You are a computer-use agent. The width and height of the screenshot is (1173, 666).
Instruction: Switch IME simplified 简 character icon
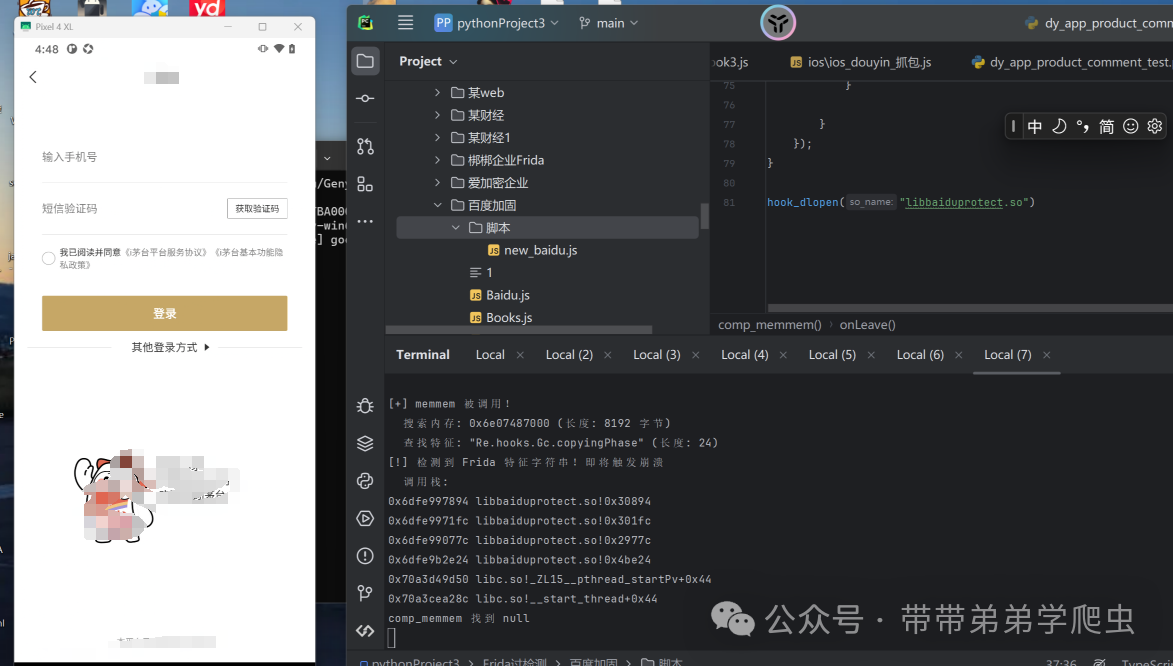tap(1106, 126)
